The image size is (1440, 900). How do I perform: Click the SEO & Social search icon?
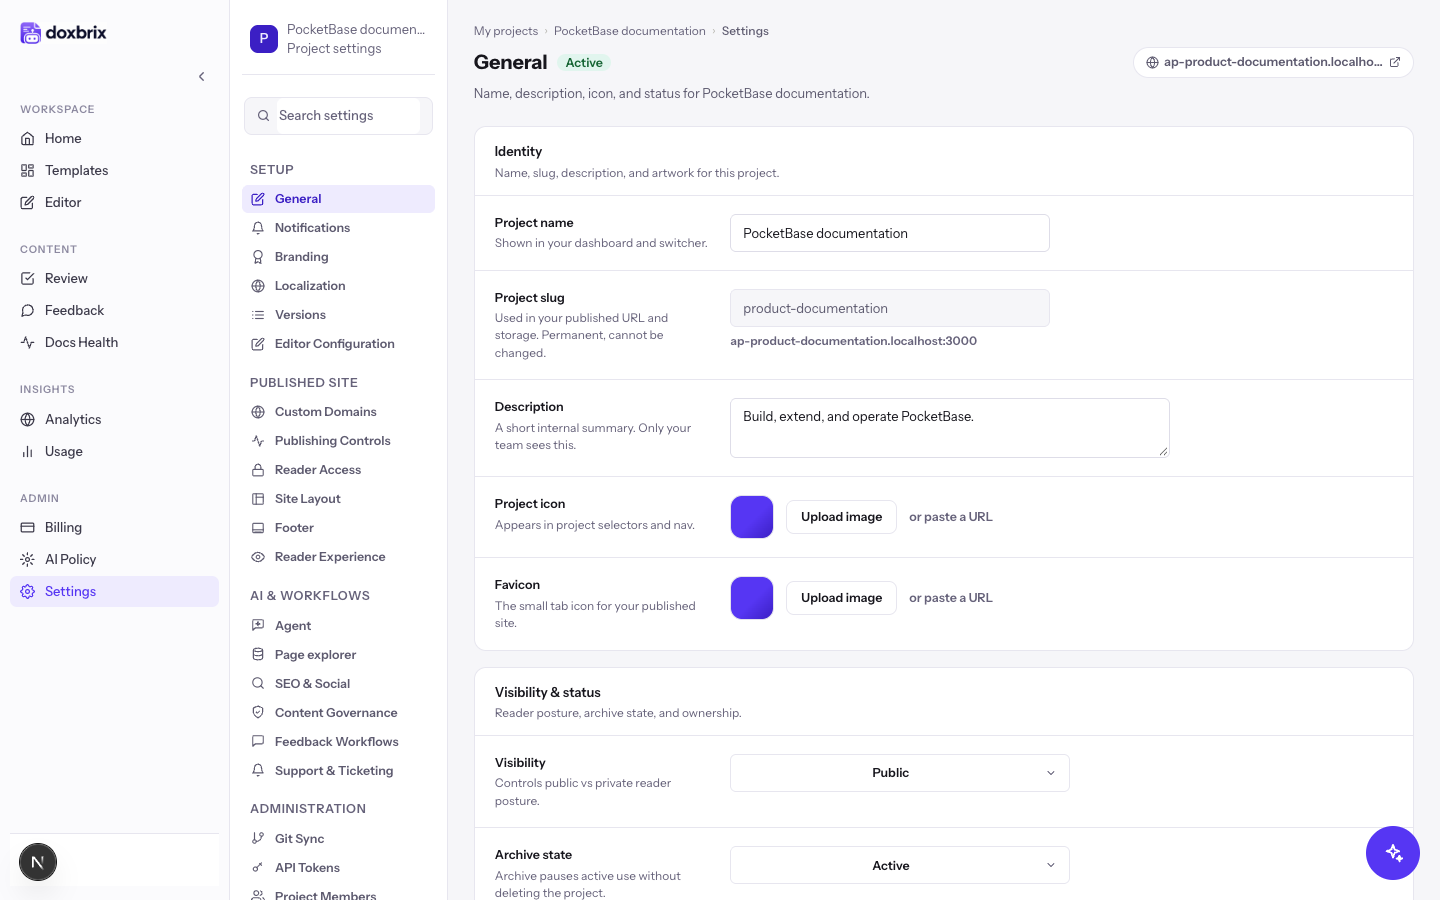(258, 684)
